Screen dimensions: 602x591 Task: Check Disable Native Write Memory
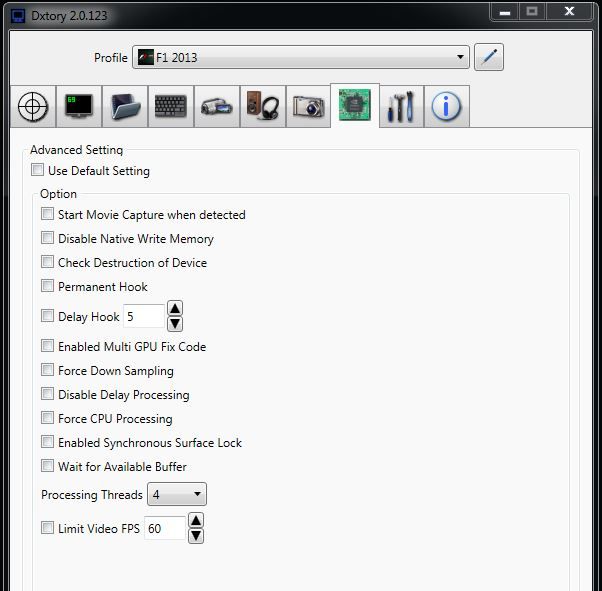click(x=47, y=238)
